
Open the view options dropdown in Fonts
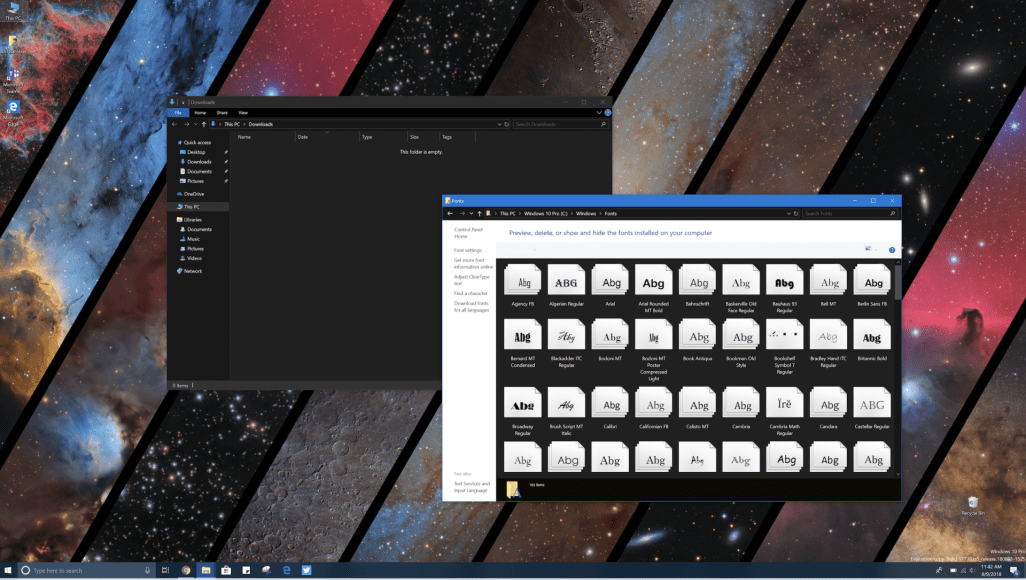tap(875, 249)
